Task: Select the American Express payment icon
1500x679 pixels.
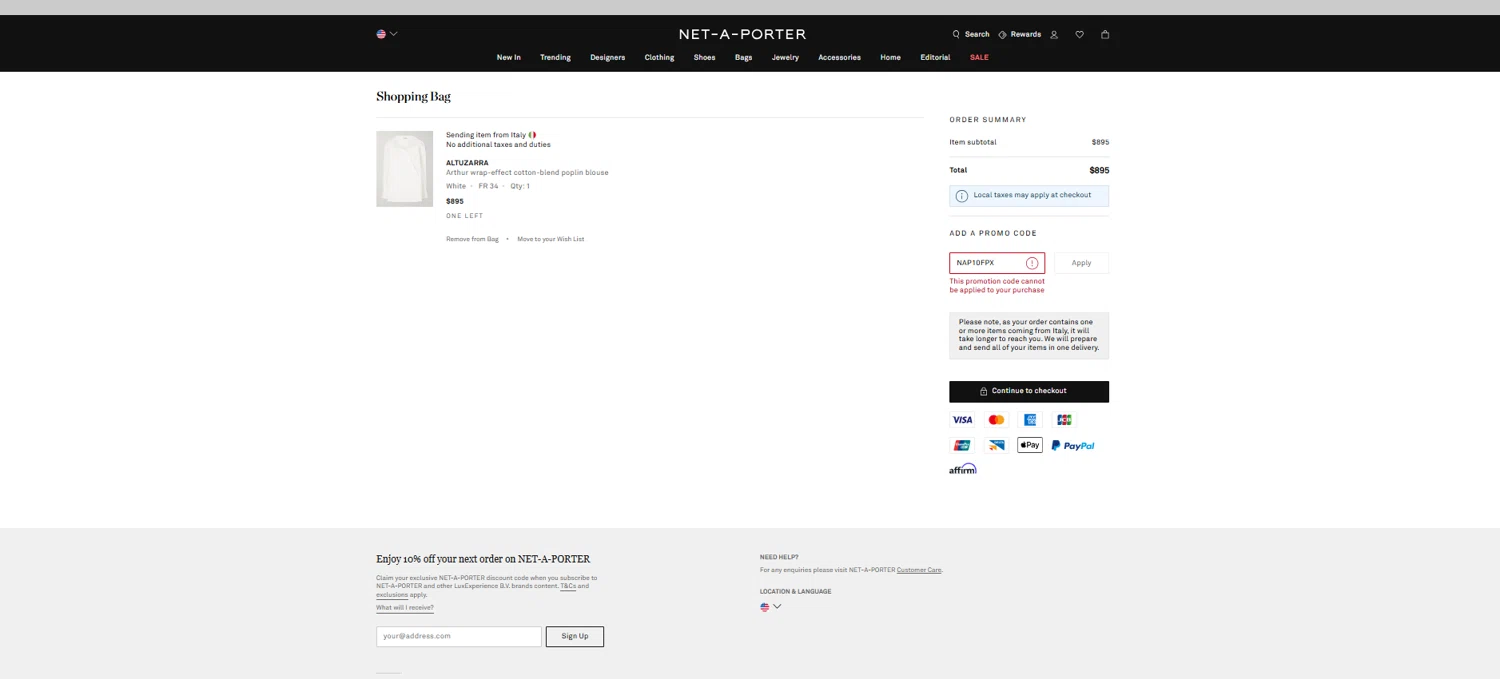Action: pos(1030,420)
